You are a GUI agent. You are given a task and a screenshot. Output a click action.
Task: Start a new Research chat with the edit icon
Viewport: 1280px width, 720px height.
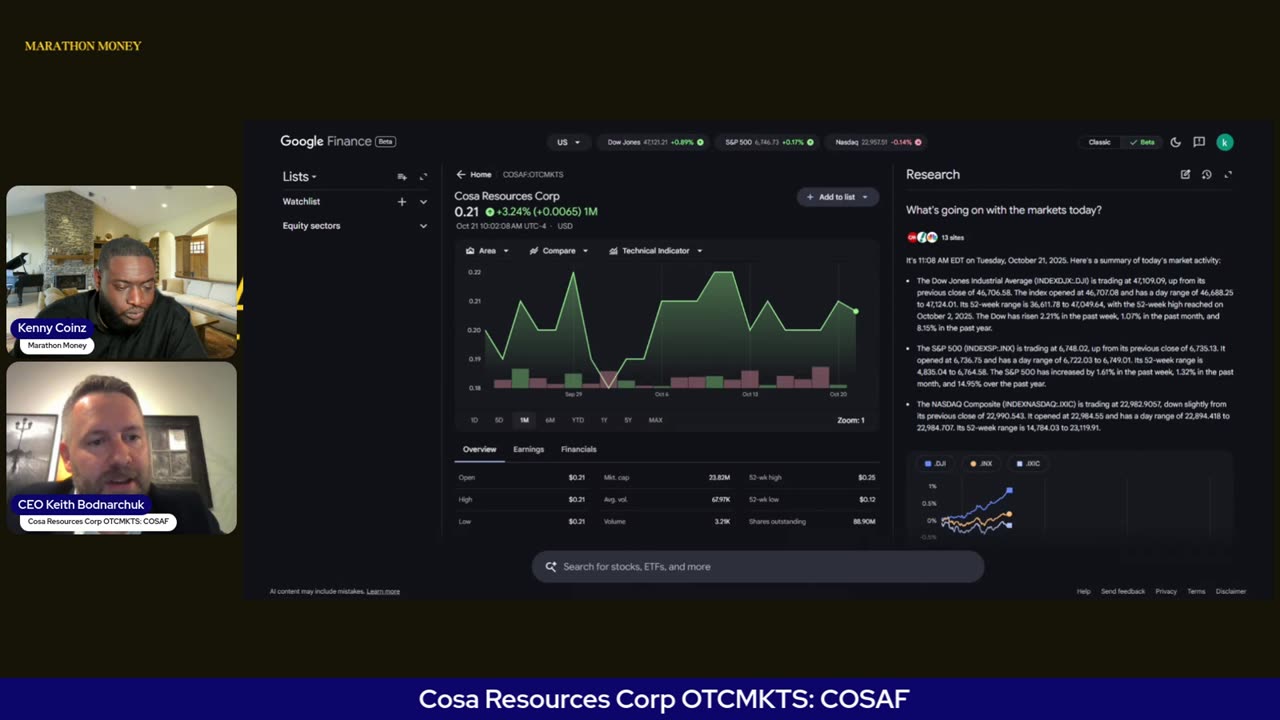[1185, 175]
